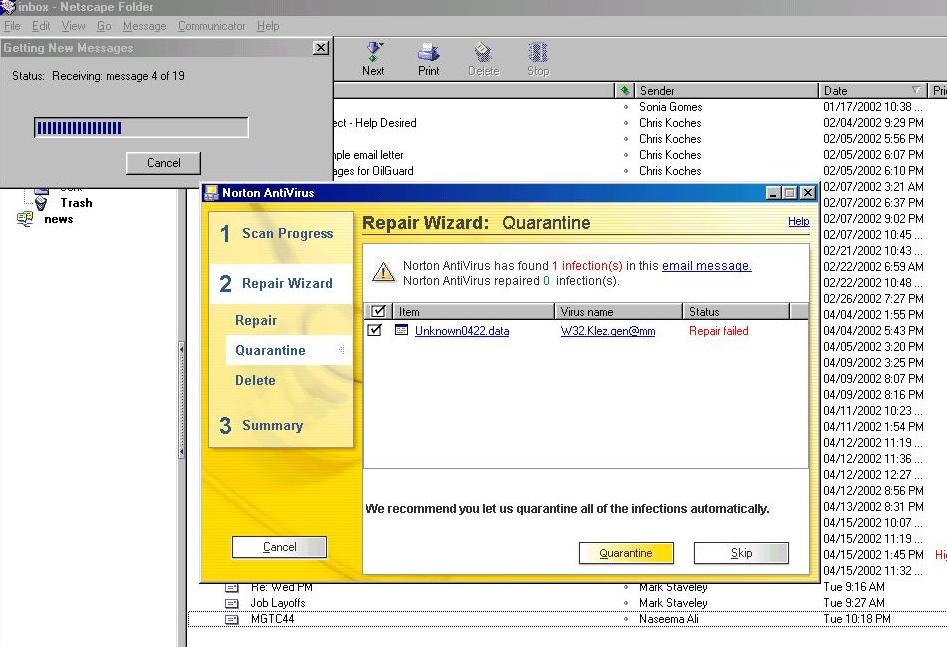947x647 pixels.
Task: Click the file icon beside Unknown0422.data
Action: pyautogui.click(x=401, y=330)
